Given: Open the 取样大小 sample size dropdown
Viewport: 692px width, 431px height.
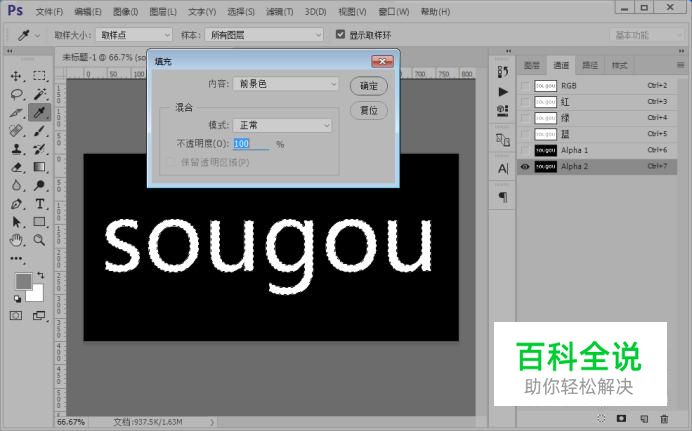Looking at the screenshot, I should [134, 35].
